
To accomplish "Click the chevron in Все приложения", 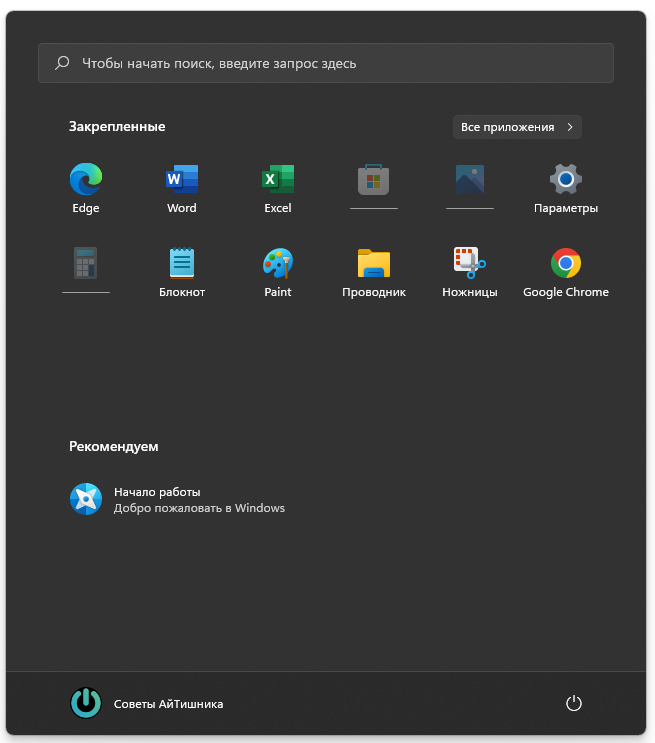I will coord(570,127).
